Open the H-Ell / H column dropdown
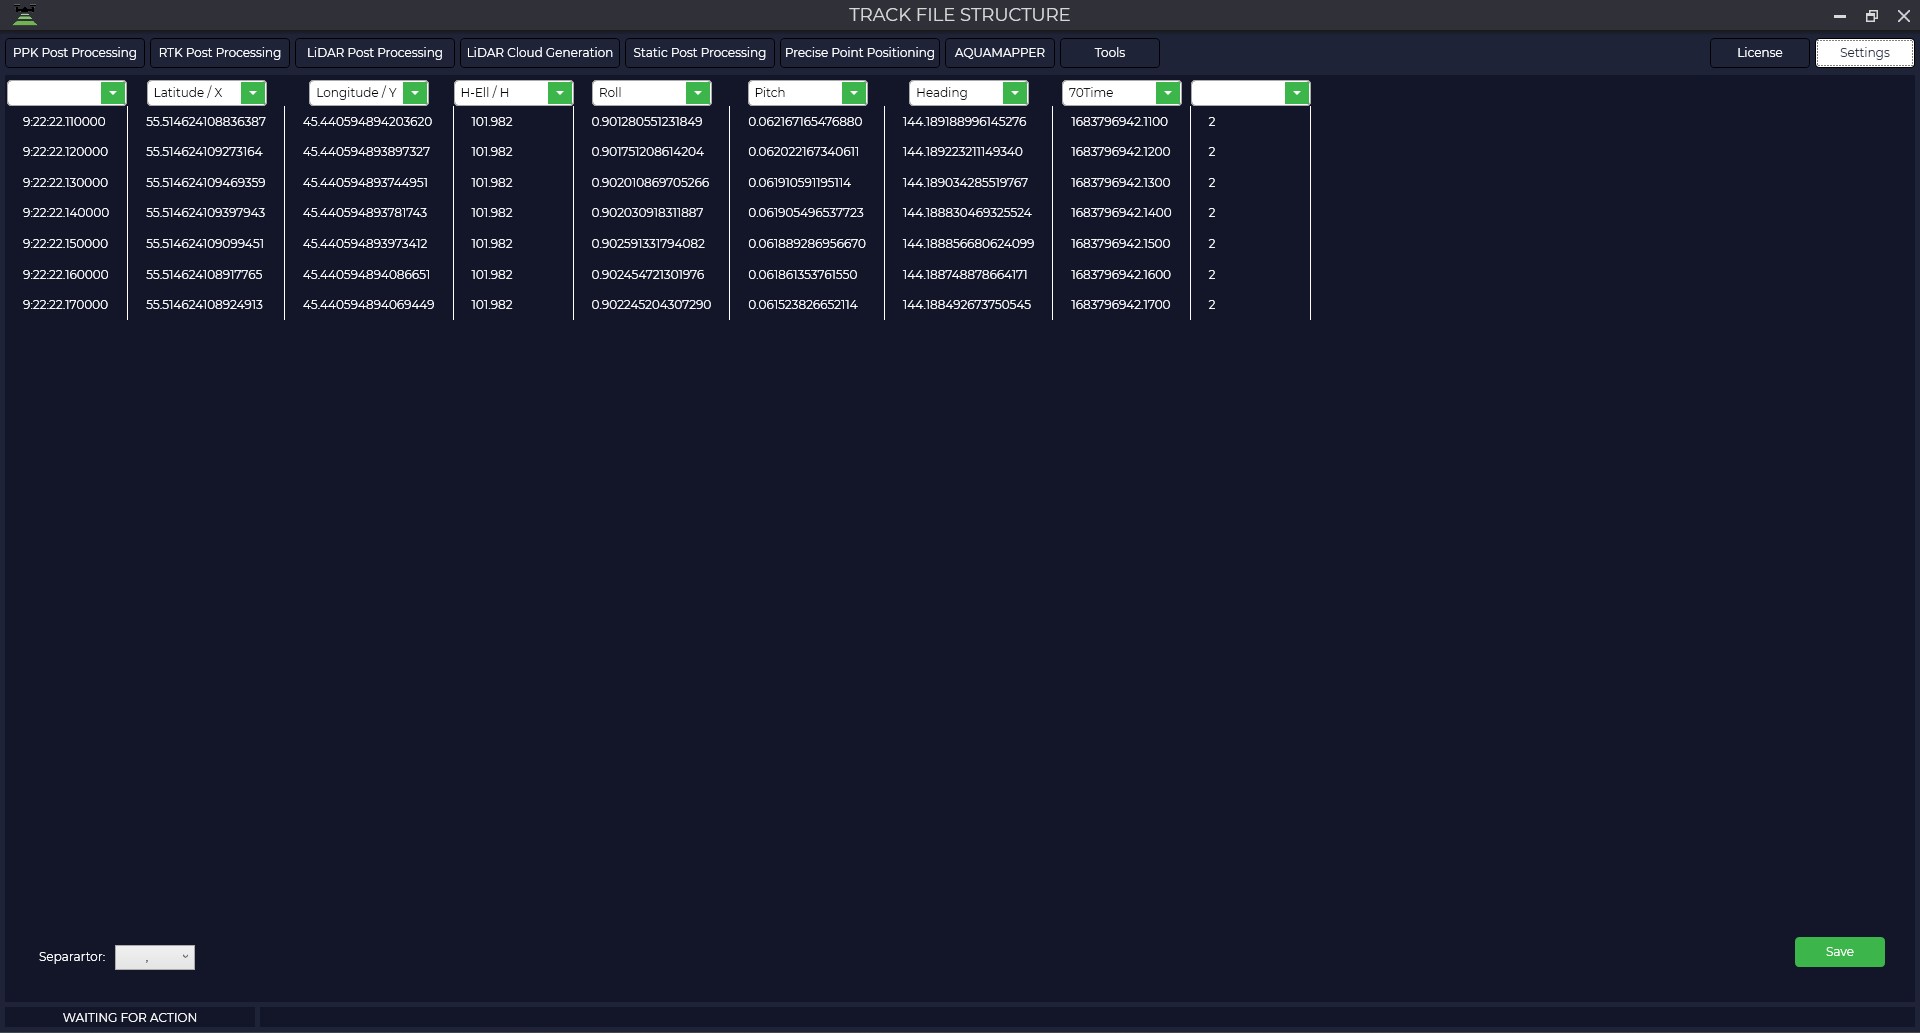The height and width of the screenshot is (1033, 1920). [x=559, y=93]
